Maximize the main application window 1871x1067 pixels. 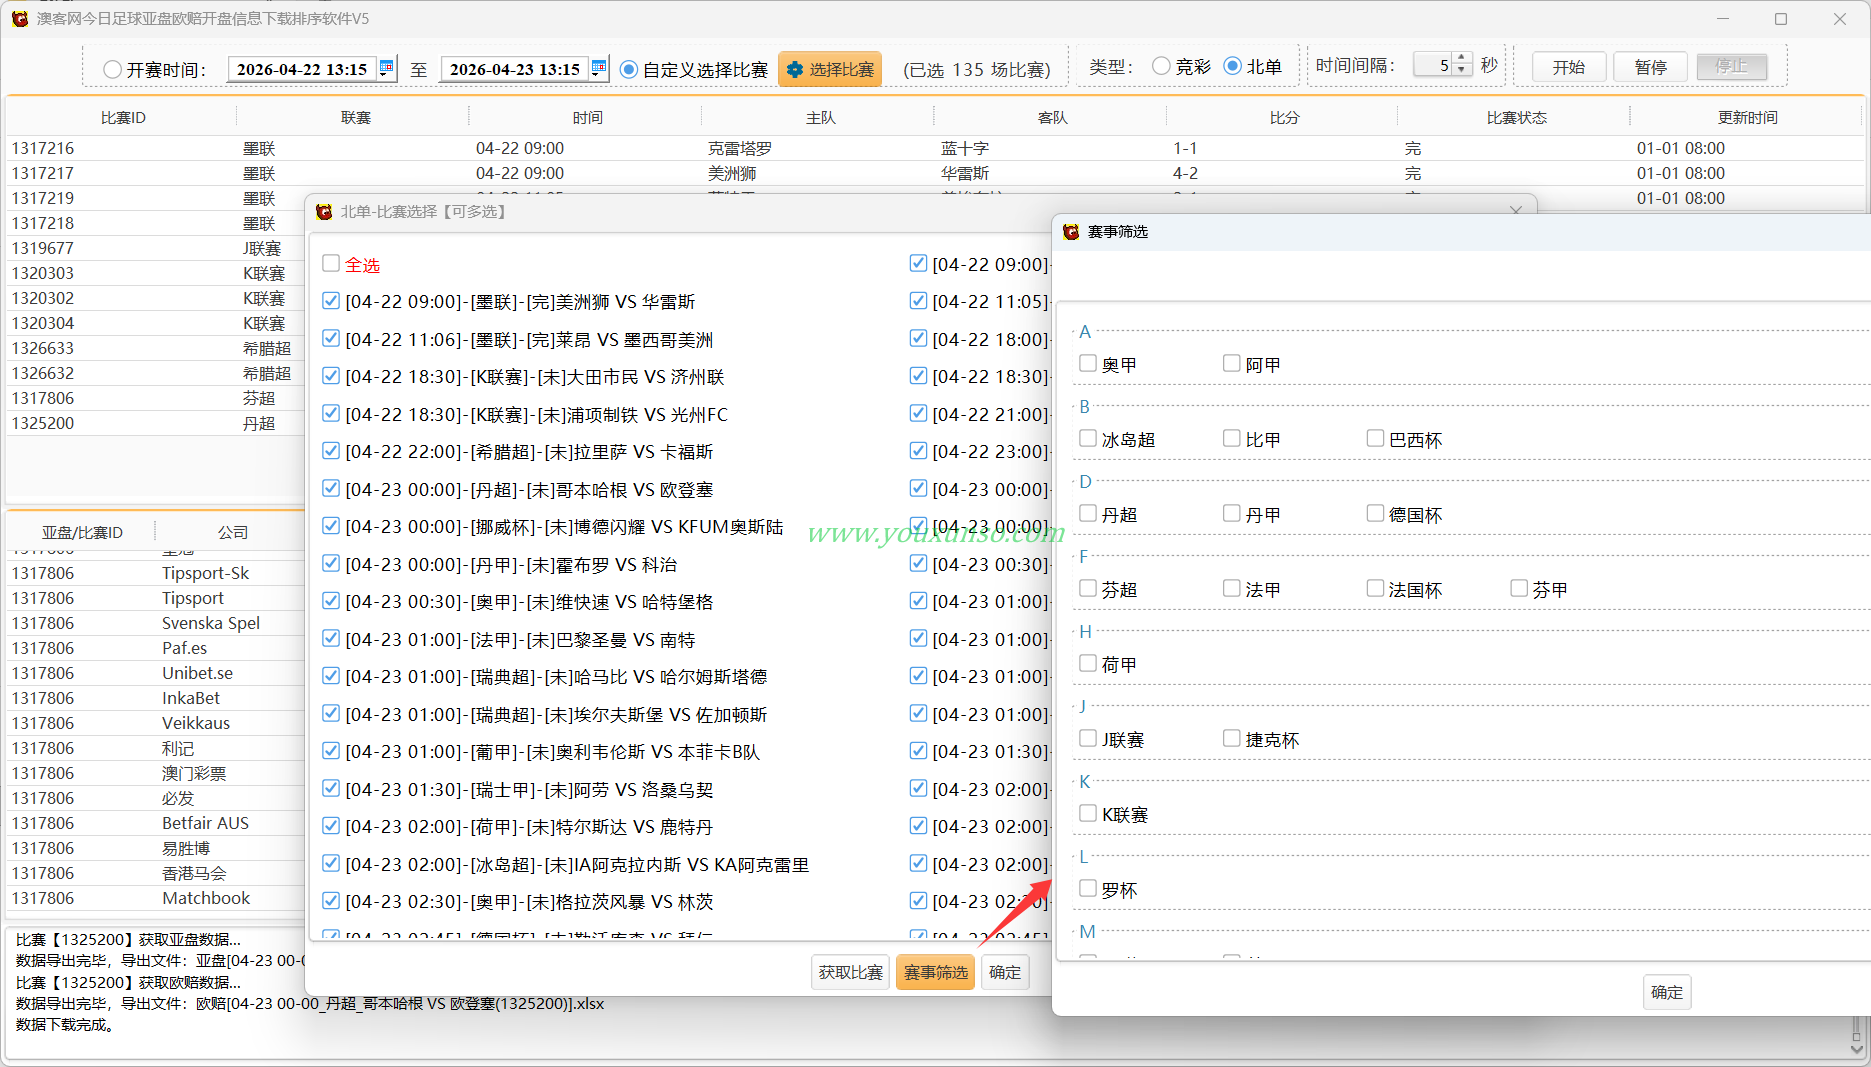coord(1781,19)
